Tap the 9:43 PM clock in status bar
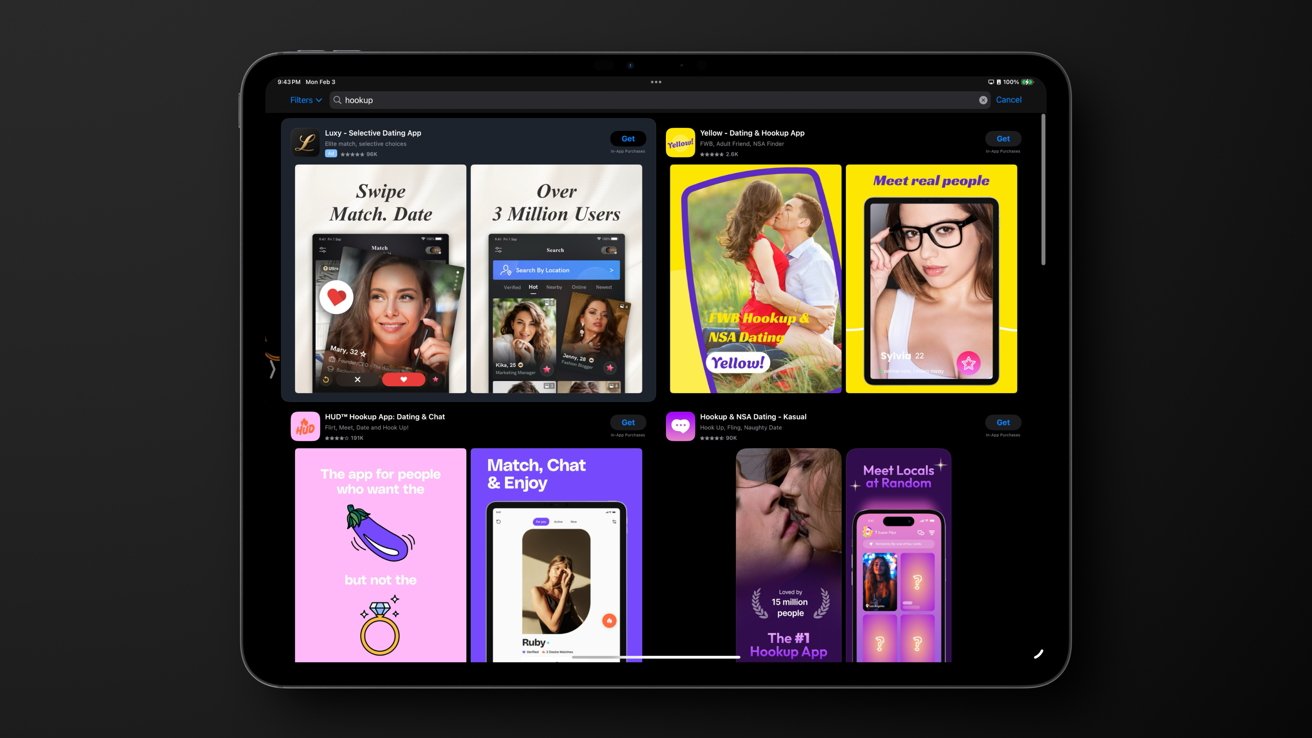1312x738 pixels. pyautogui.click(x=289, y=82)
